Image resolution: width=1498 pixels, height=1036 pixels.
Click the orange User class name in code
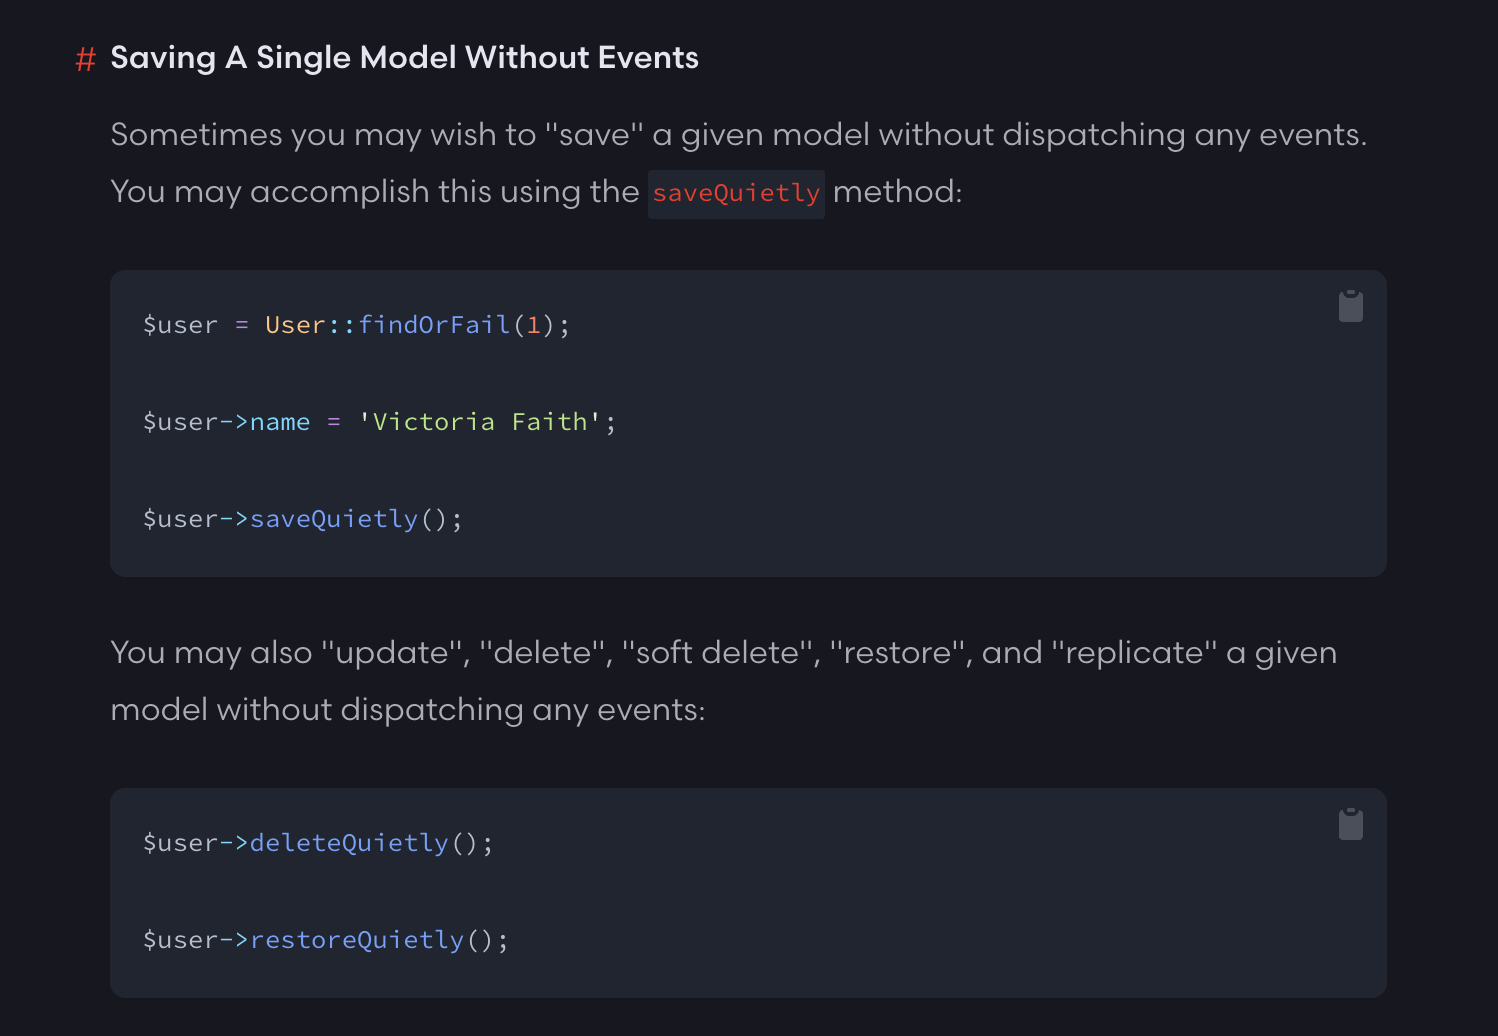click(295, 325)
